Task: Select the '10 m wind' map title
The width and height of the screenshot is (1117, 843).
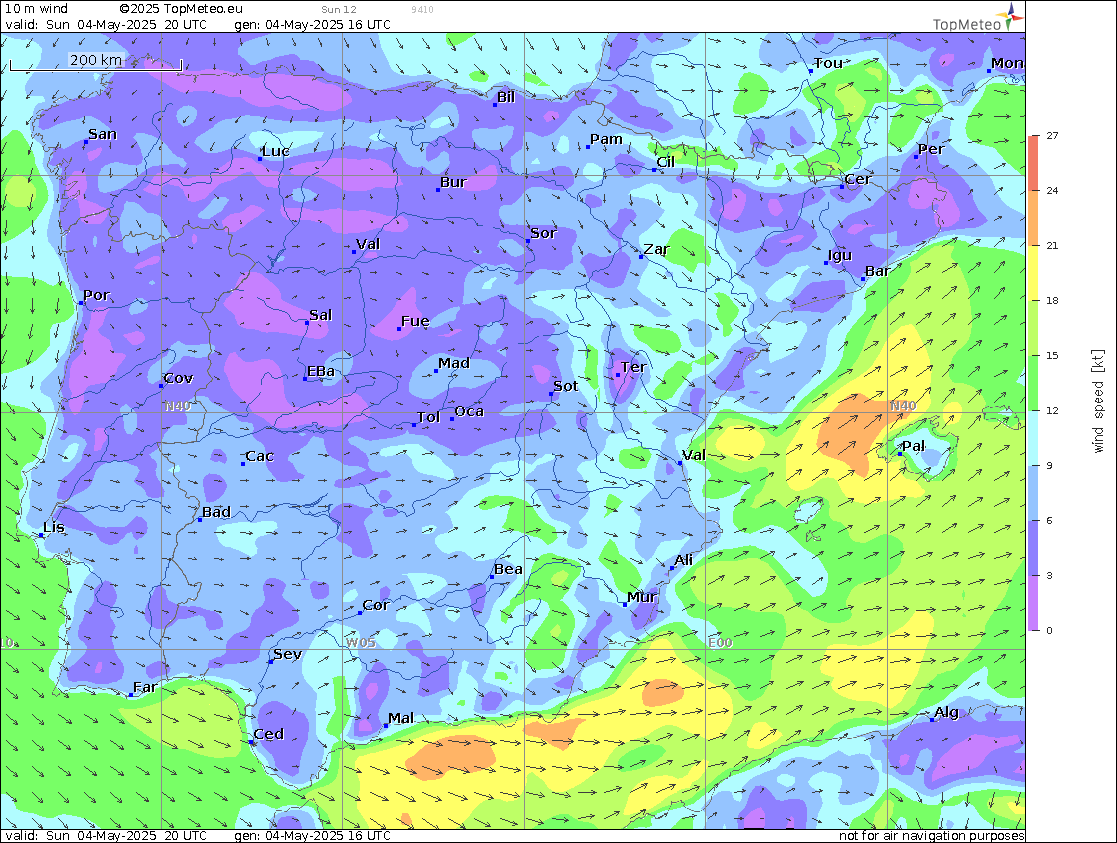Action: tap(36, 9)
